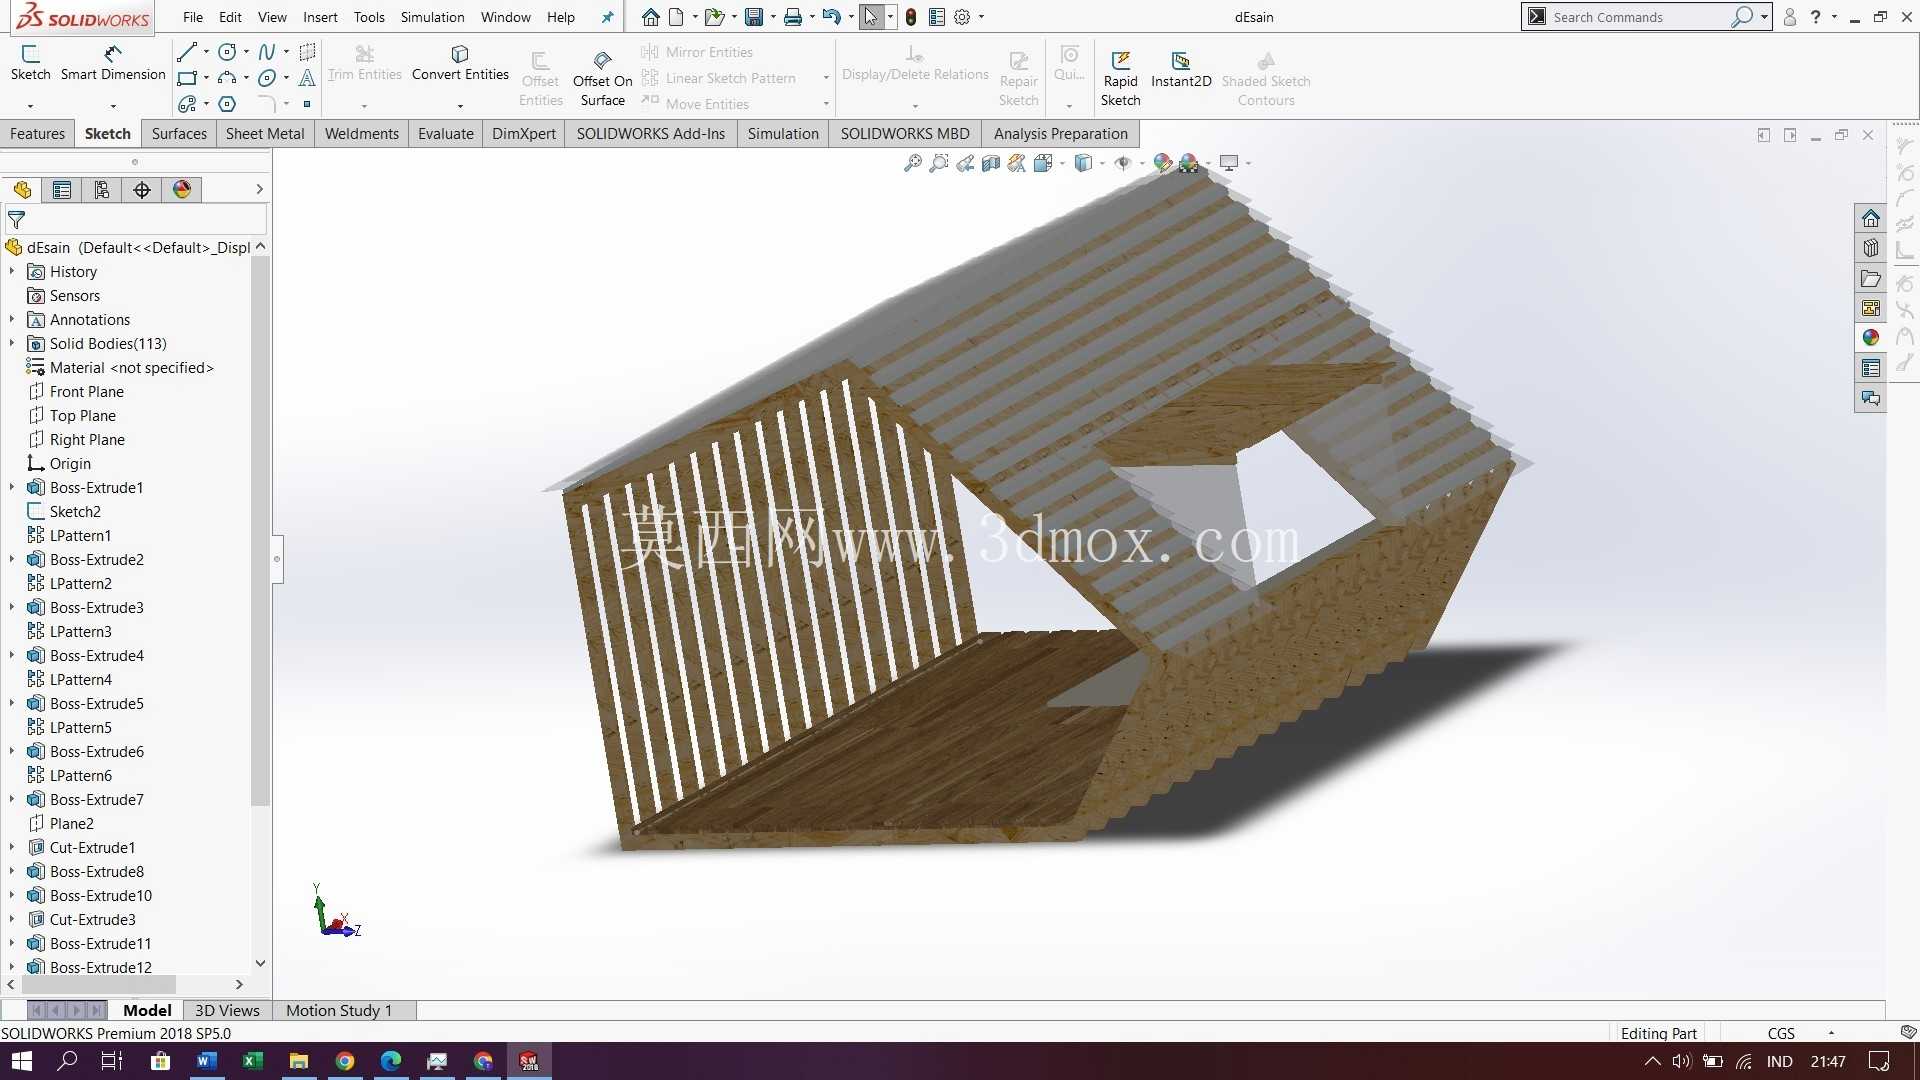Open Smart Dimension dropdown arrow
The height and width of the screenshot is (1080, 1920).
point(113,105)
